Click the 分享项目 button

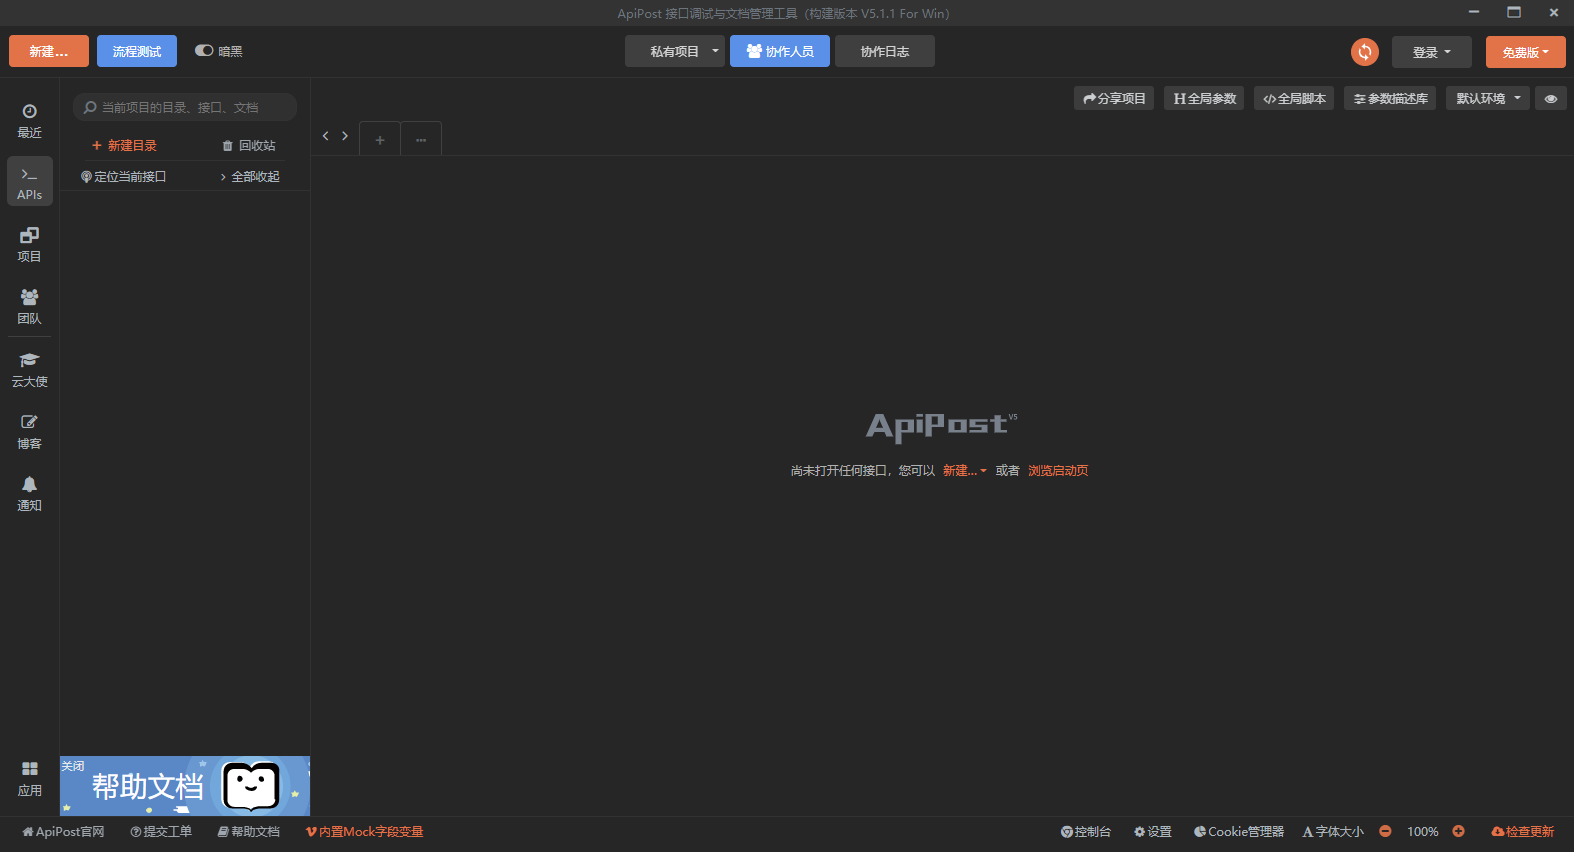1114,98
